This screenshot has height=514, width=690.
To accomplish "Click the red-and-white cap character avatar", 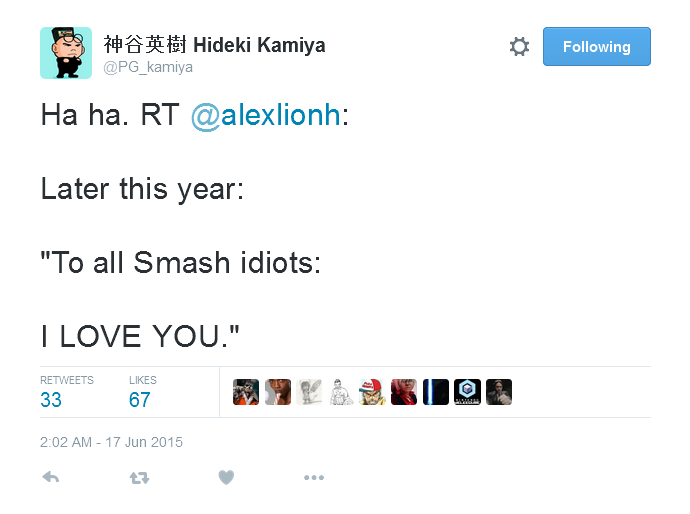I will click(x=372, y=392).
